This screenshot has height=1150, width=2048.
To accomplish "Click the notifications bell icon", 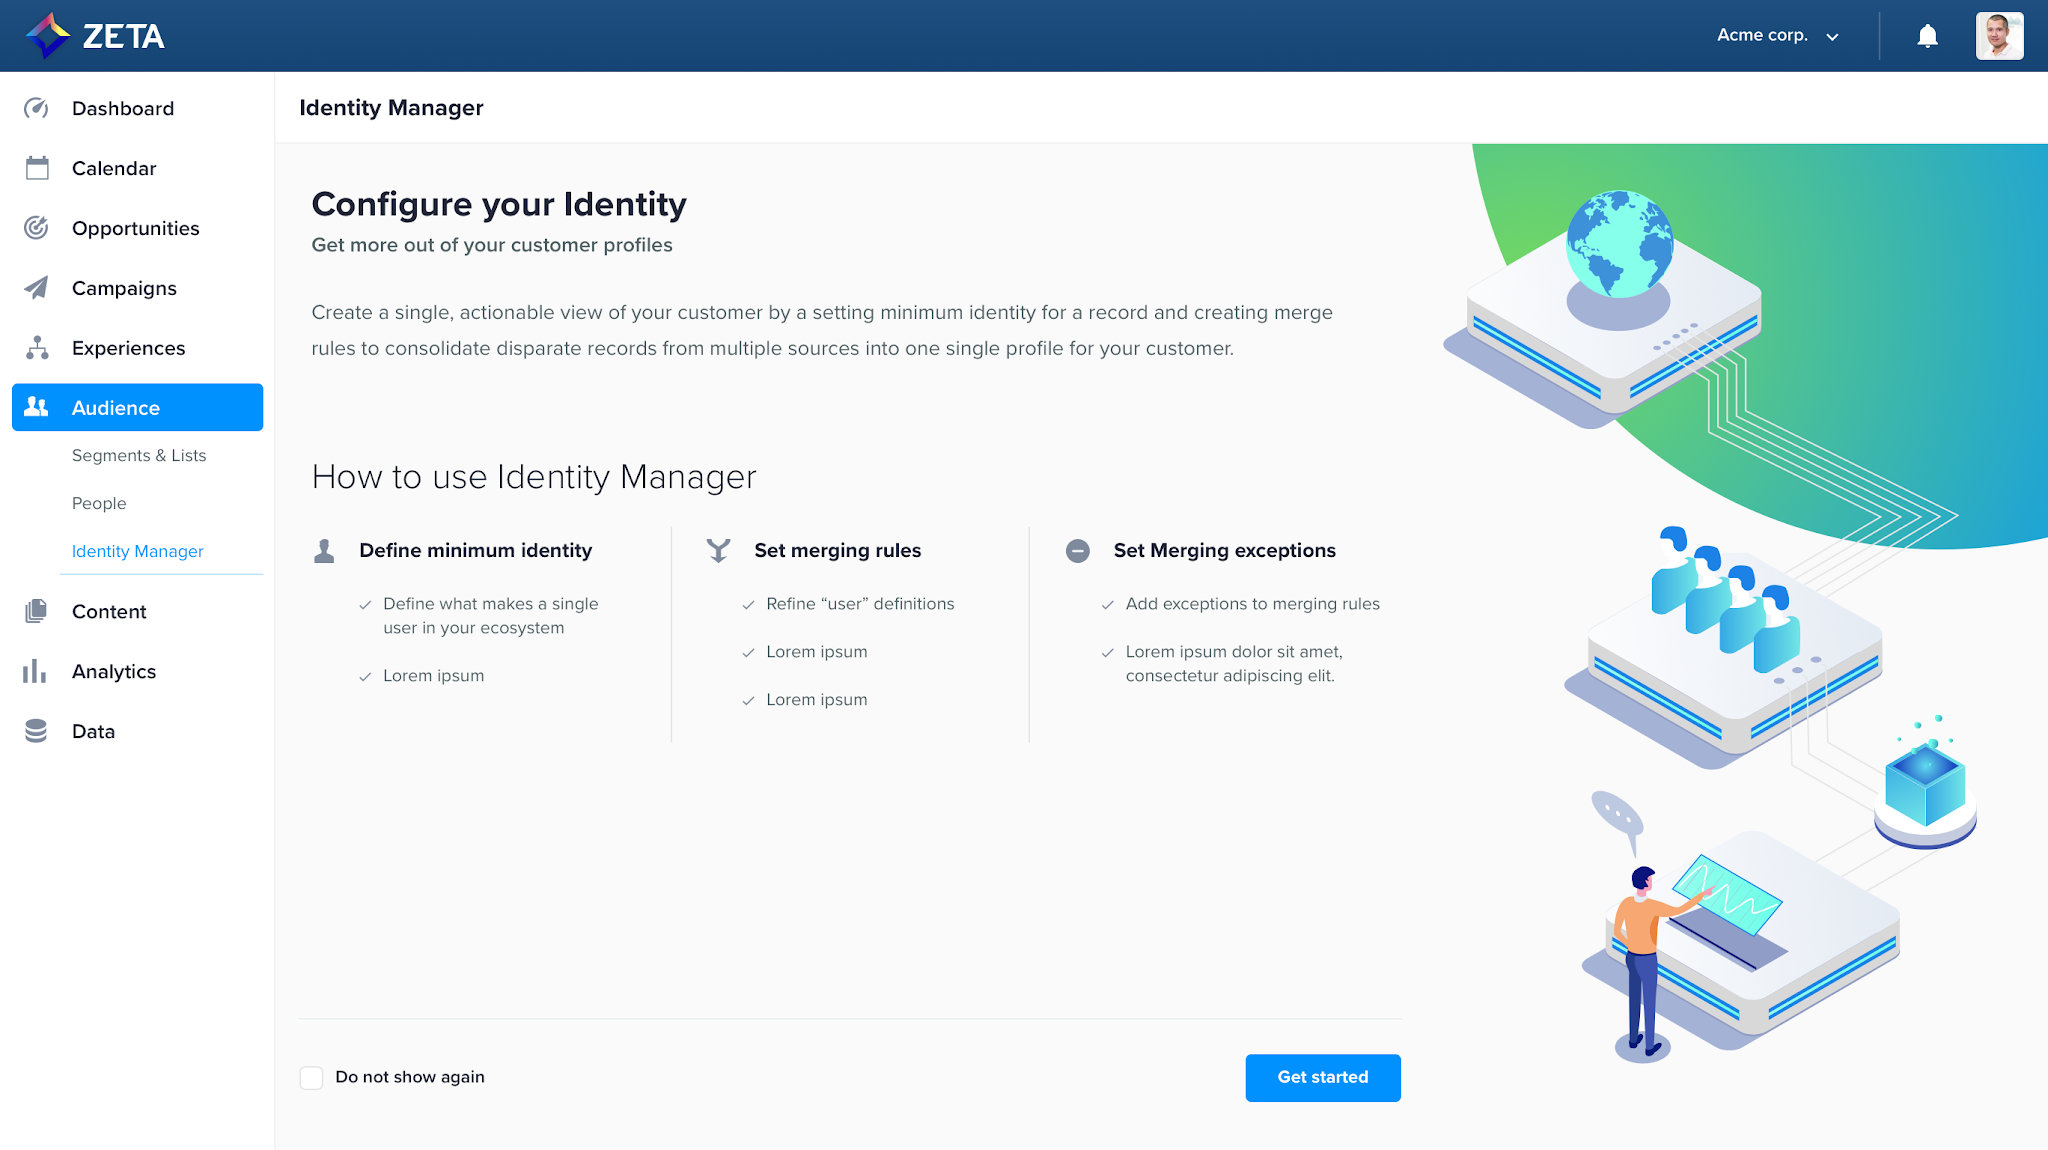I will tap(1927, 35).
